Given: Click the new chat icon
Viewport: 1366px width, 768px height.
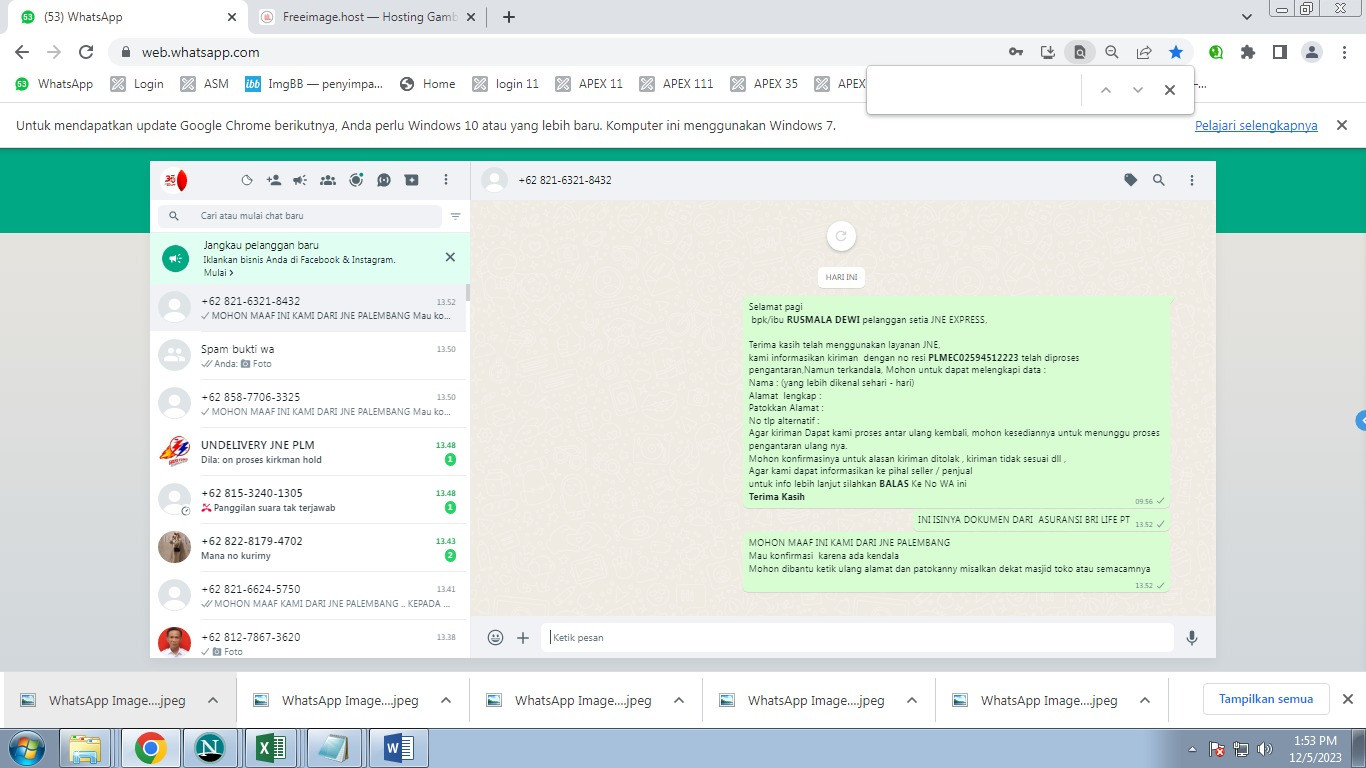Looking at the screenshot, I should (411, 180).
